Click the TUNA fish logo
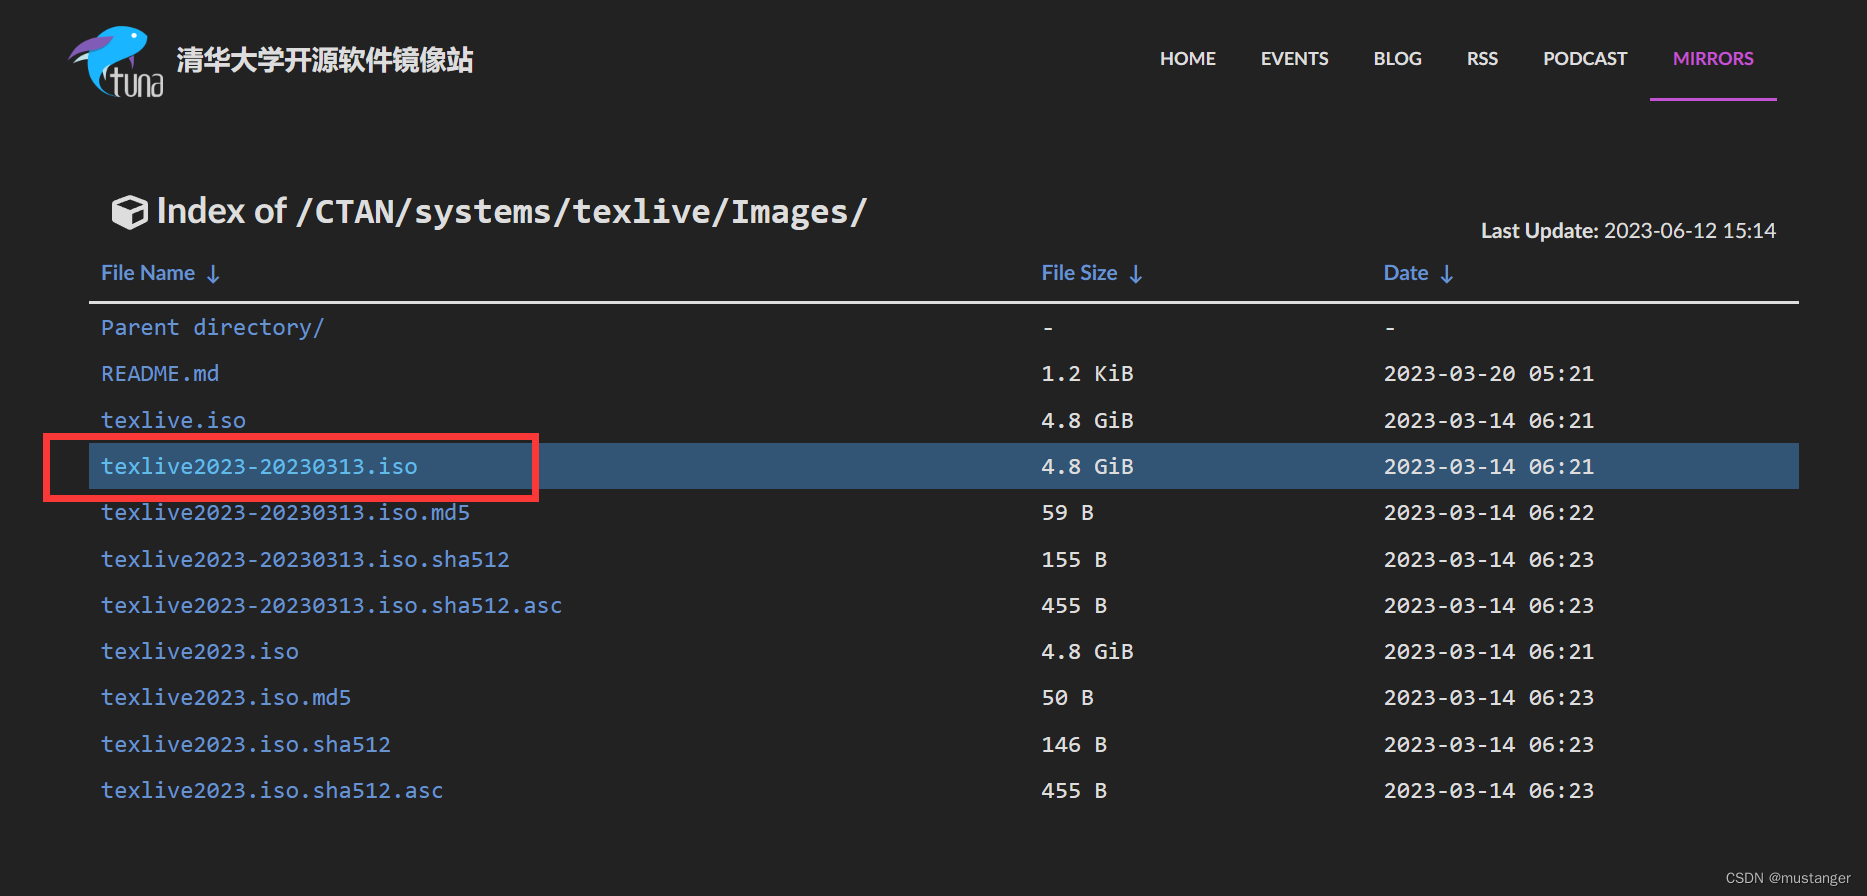This screenshot has width=1867, height=896. (x=117, y=62)
